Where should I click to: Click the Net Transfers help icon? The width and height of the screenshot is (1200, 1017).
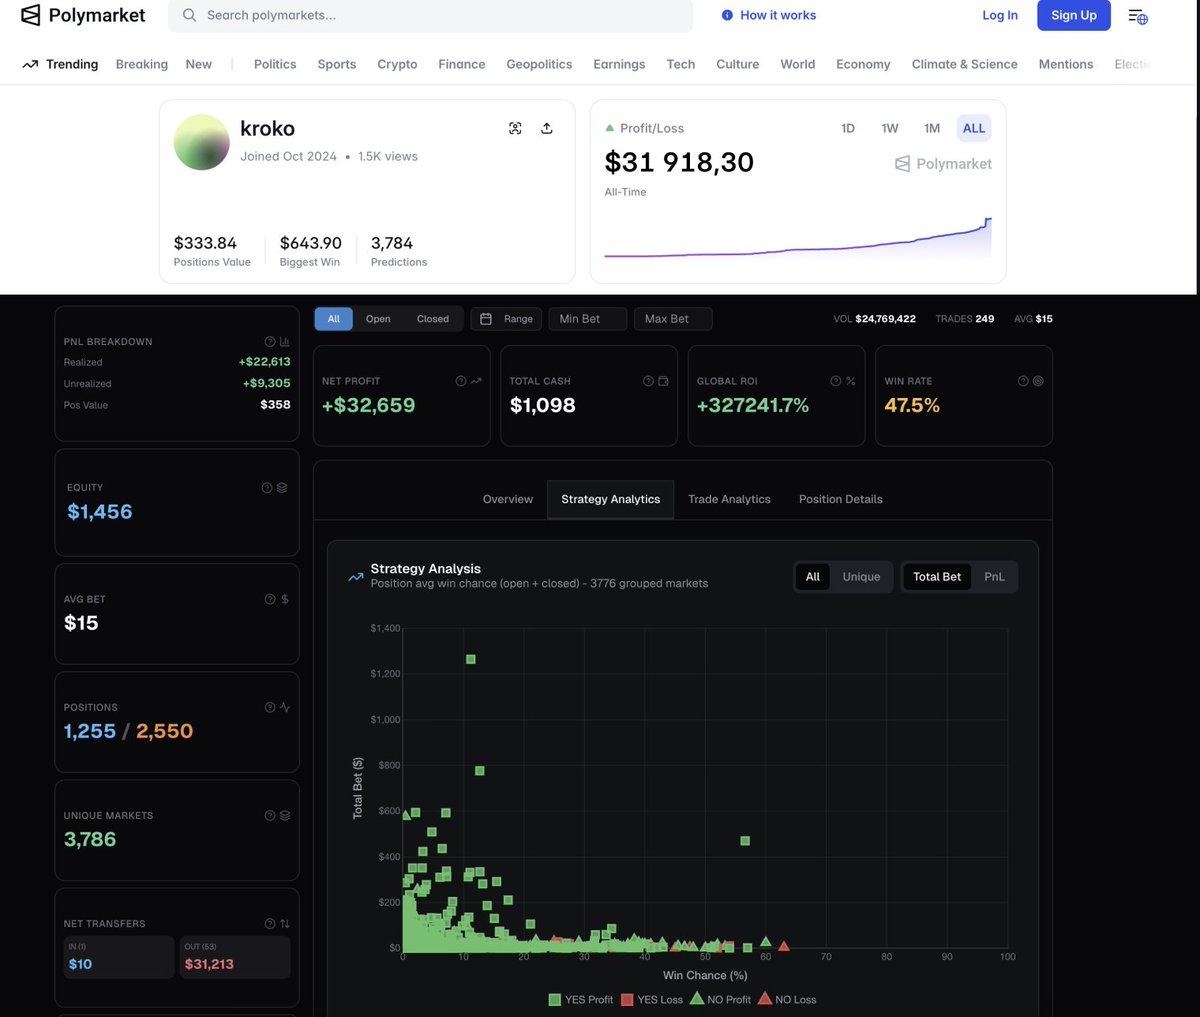click(x=270, y=924)
